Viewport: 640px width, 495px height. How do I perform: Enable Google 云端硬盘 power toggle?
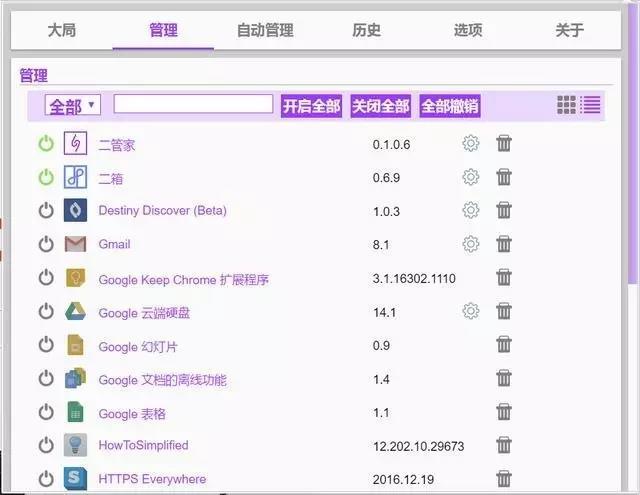point(46,311)
